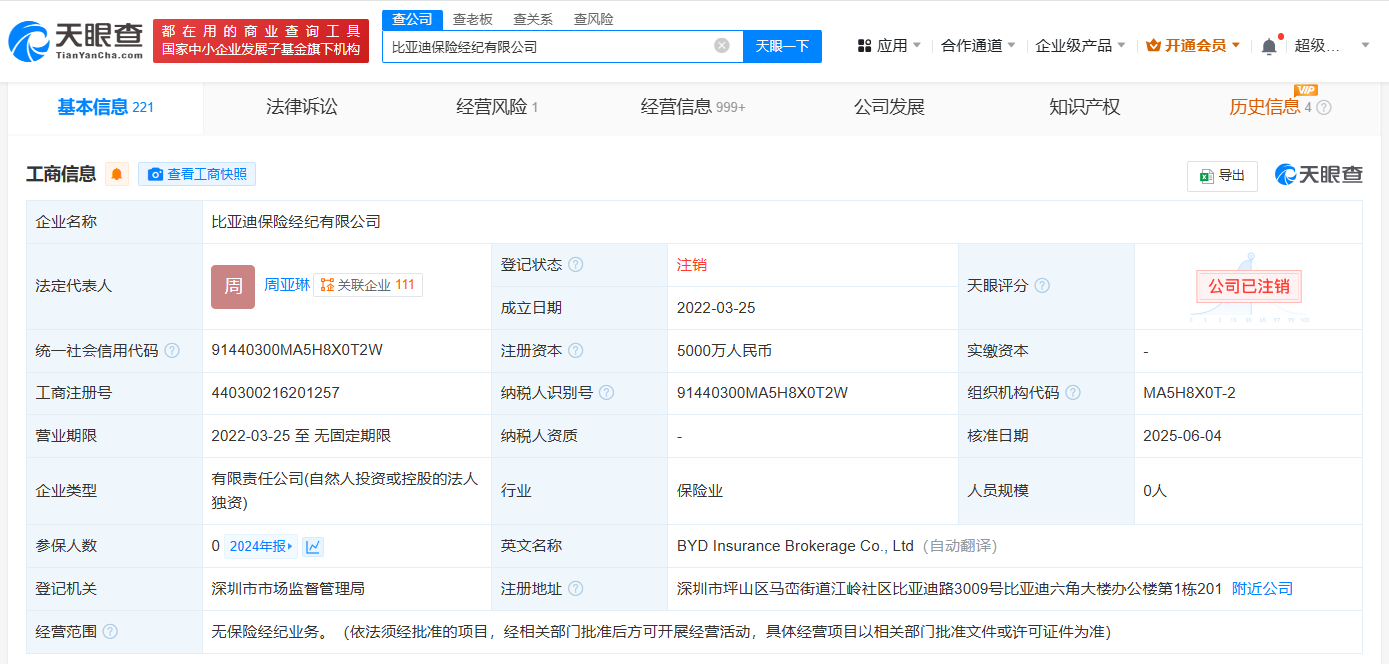
Task: Open the 知识产权 tab
Action: (x=1085, y=108)
